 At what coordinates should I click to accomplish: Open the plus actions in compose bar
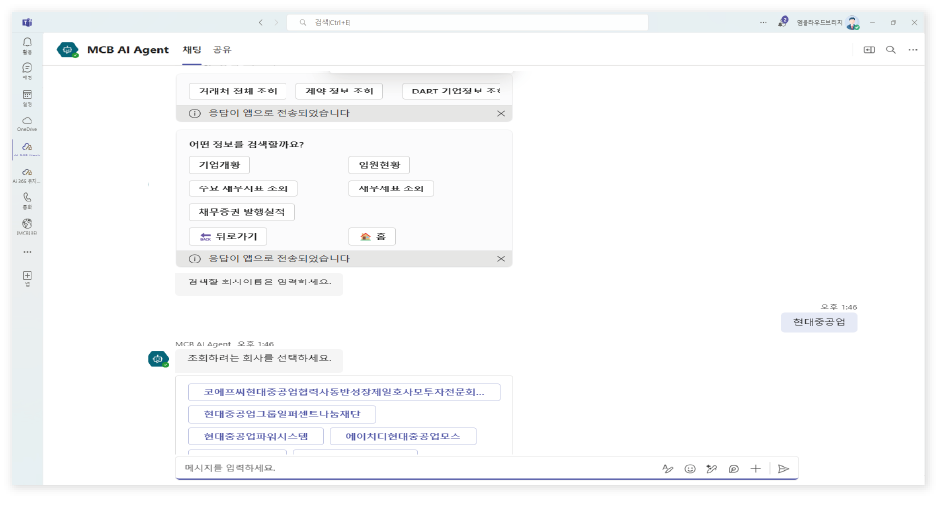pyautogui.click(x=755, y=468)
